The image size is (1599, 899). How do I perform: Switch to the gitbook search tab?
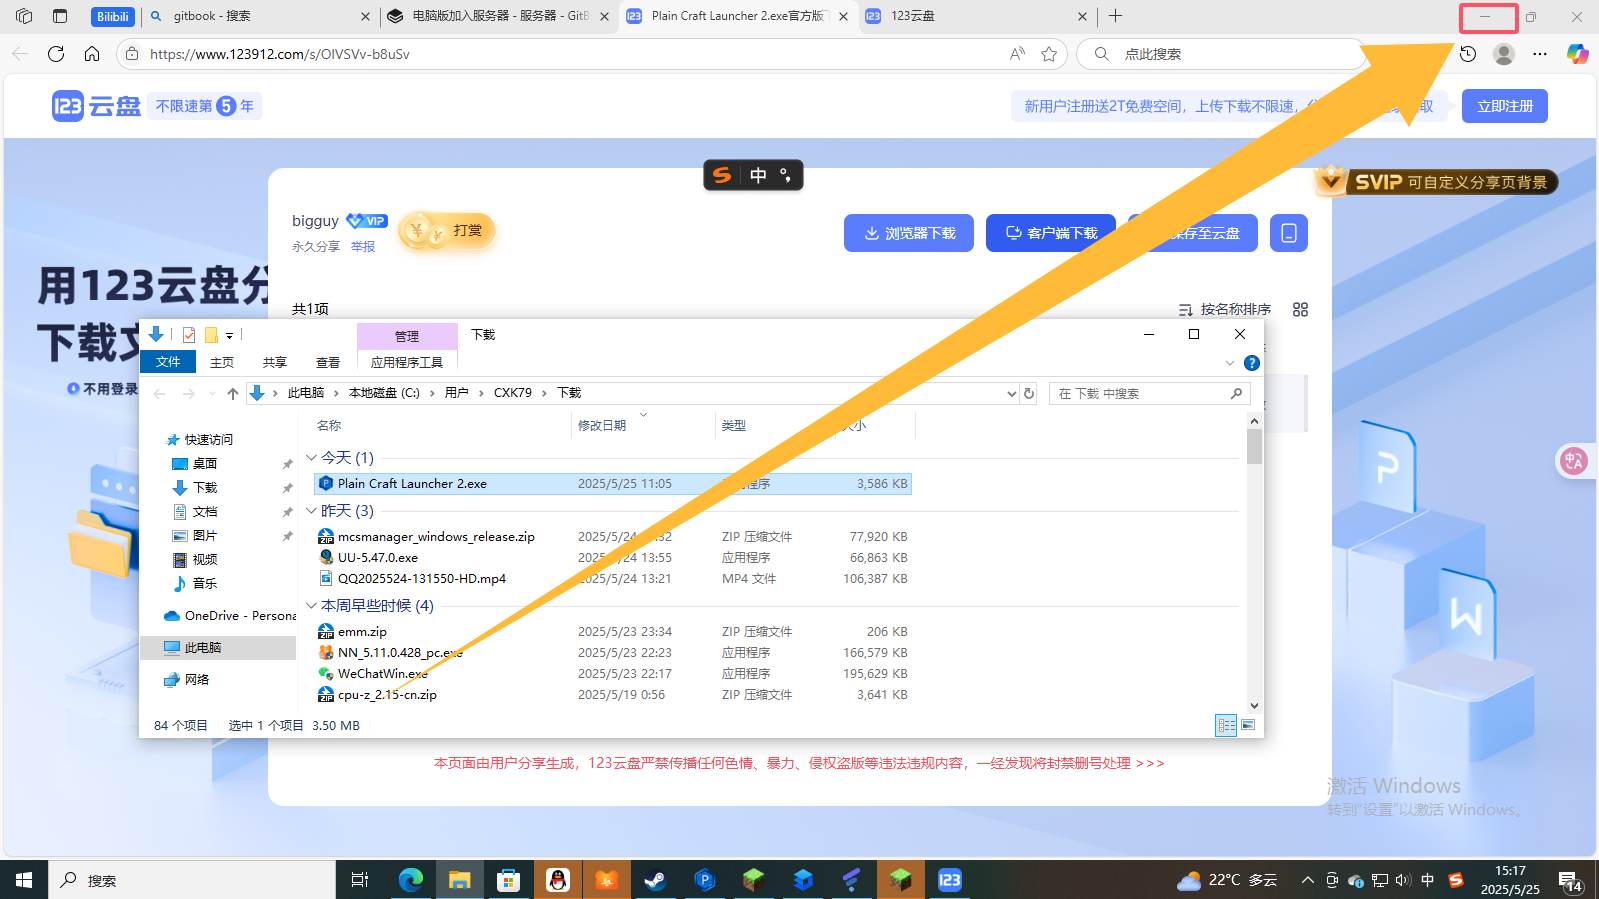[258, 16]
